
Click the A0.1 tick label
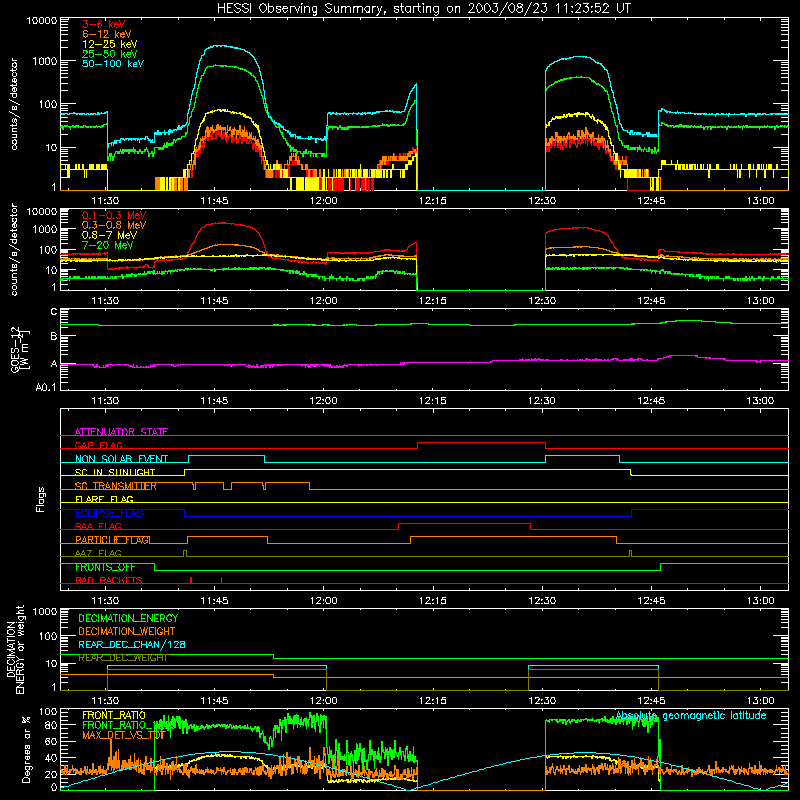(x=46, y=388)
